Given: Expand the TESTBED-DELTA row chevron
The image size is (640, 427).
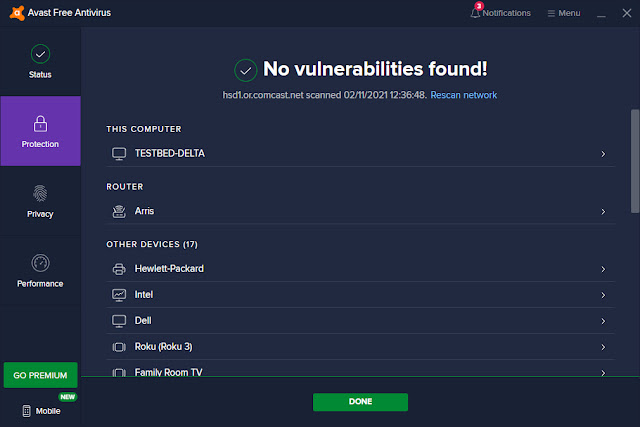Looking at the screenshot, I should (603, 154).
